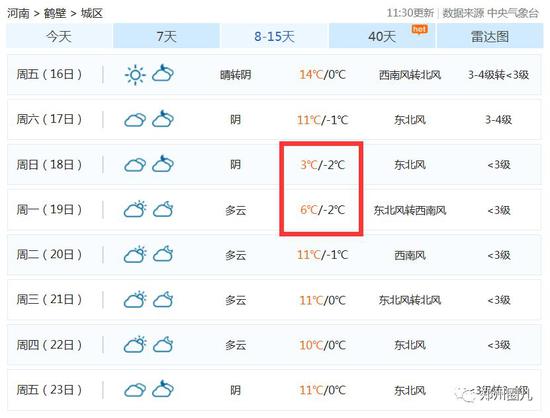Select the 周五（23日）date label
The width and height of the screenshot is (550, 418).
coord(49,390)
